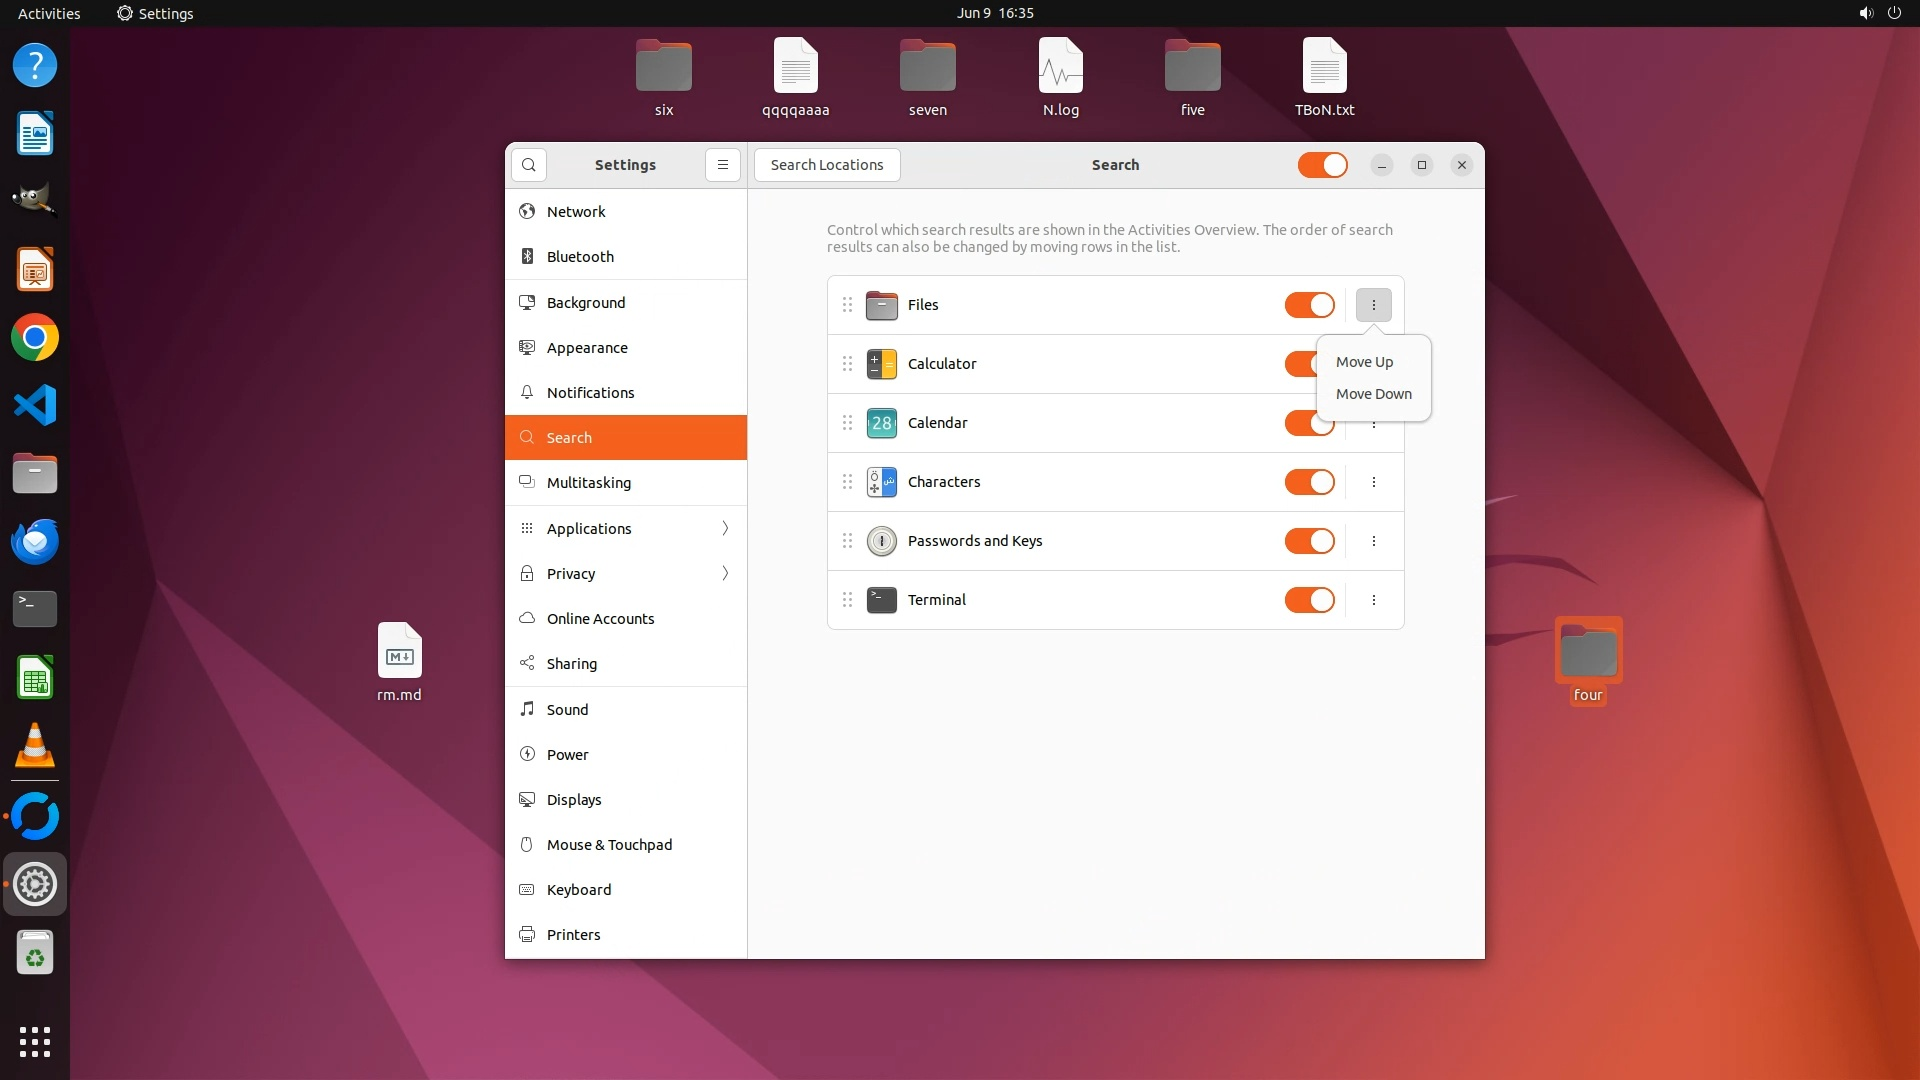1920x1080 pixels.
Task: Open the hamburger menu in Settings header
Action: 722,165
